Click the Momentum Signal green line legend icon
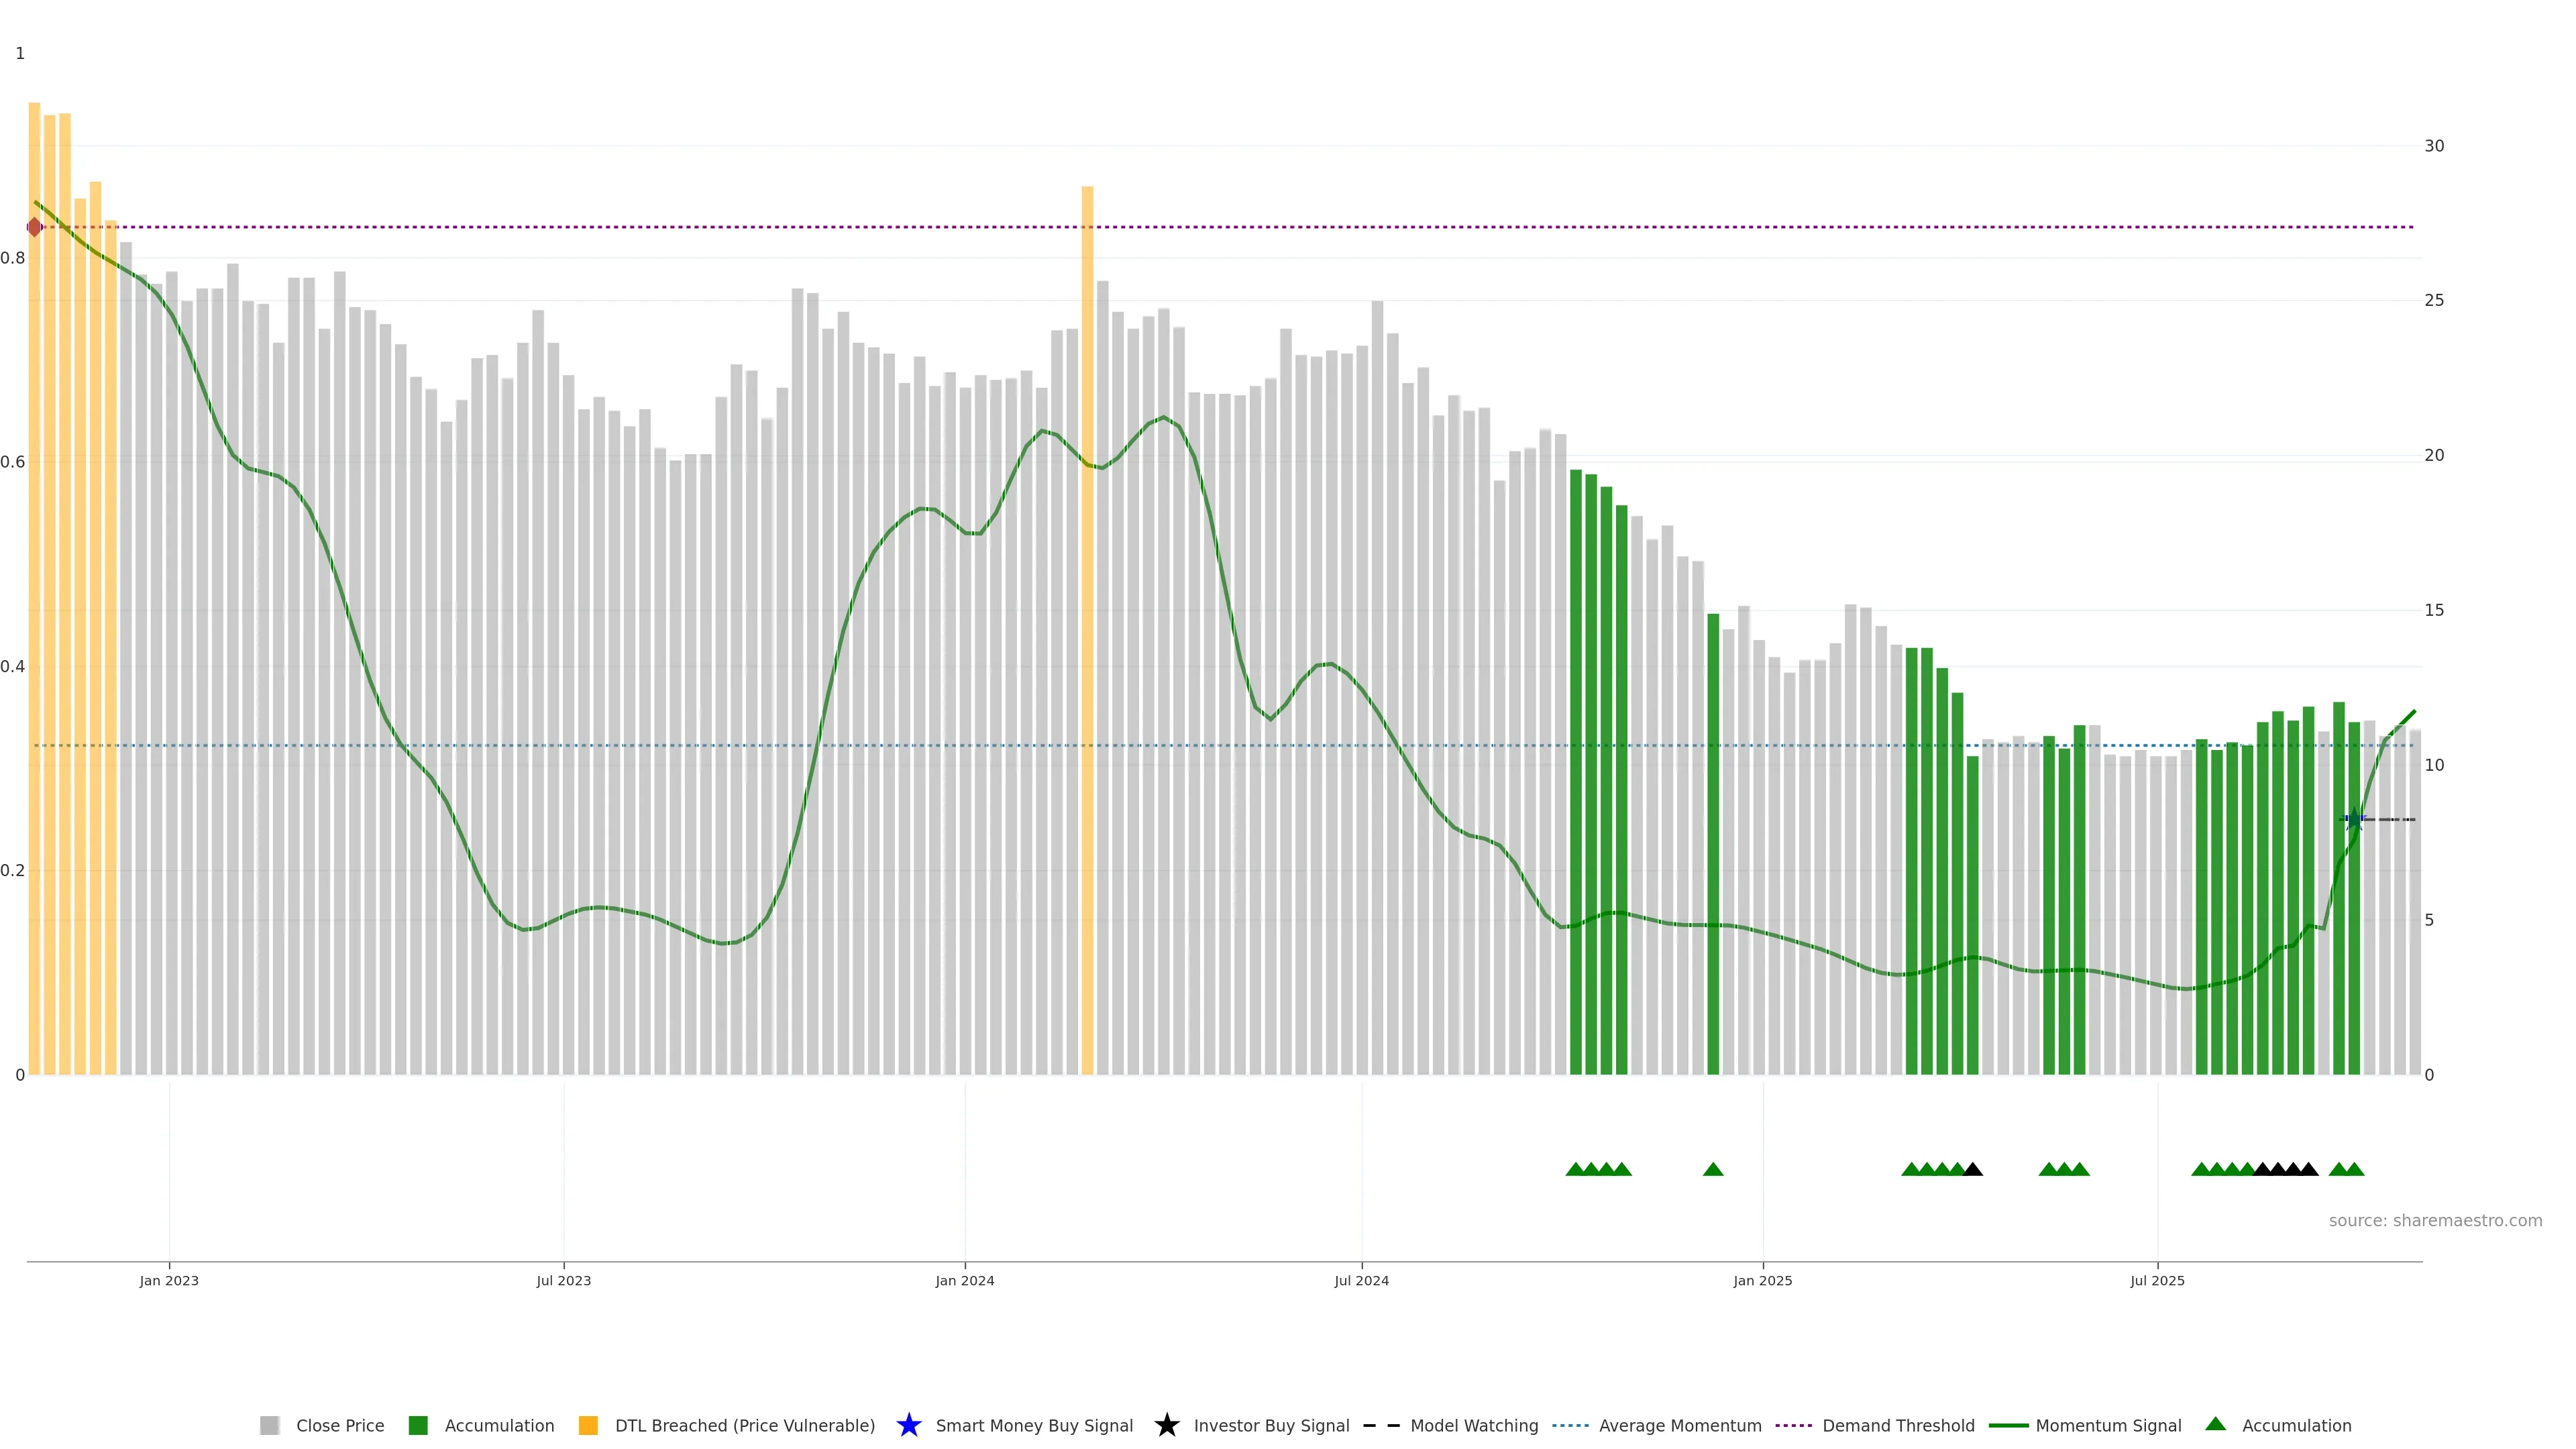 tap(2008, 1425)
